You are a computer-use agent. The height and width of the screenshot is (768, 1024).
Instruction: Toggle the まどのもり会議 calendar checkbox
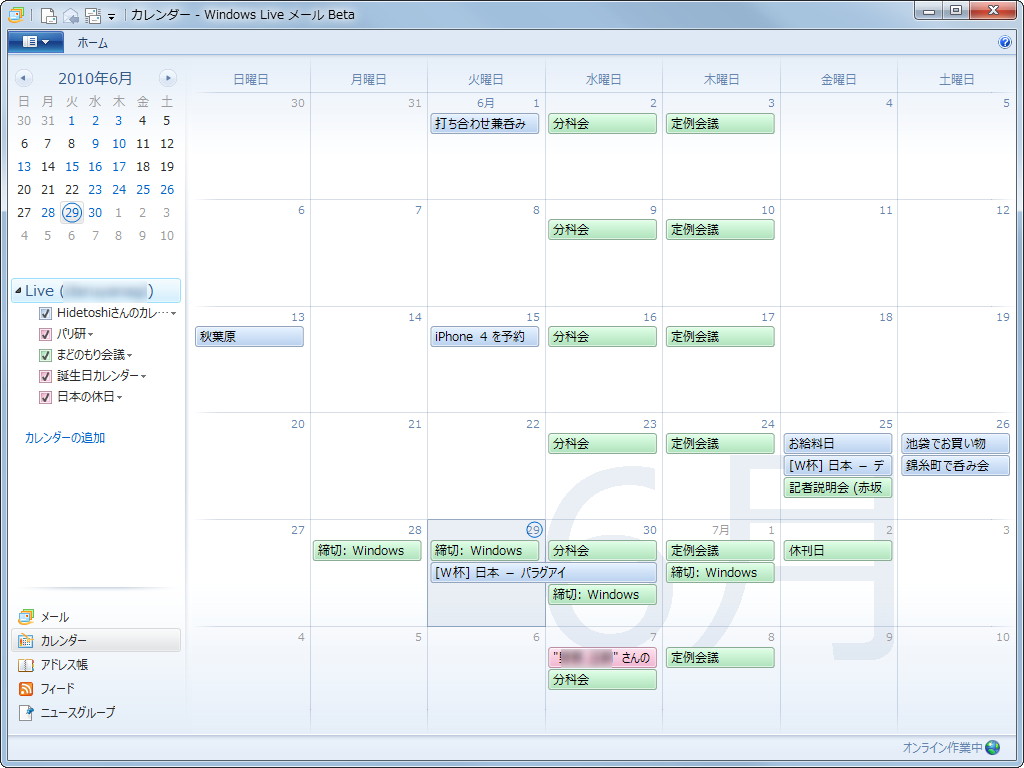pyautogui.click(x=45, y=355)
